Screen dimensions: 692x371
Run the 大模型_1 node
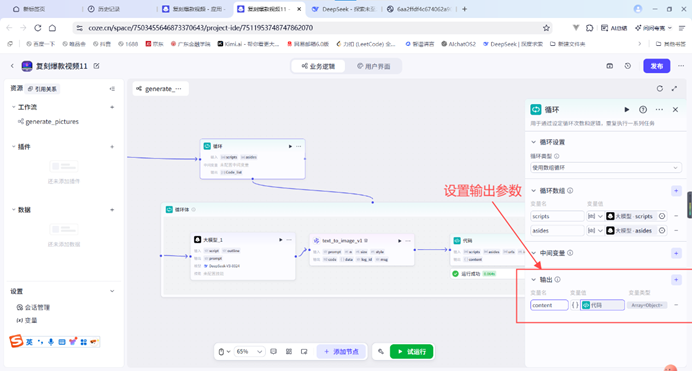[x=280, y=240]
